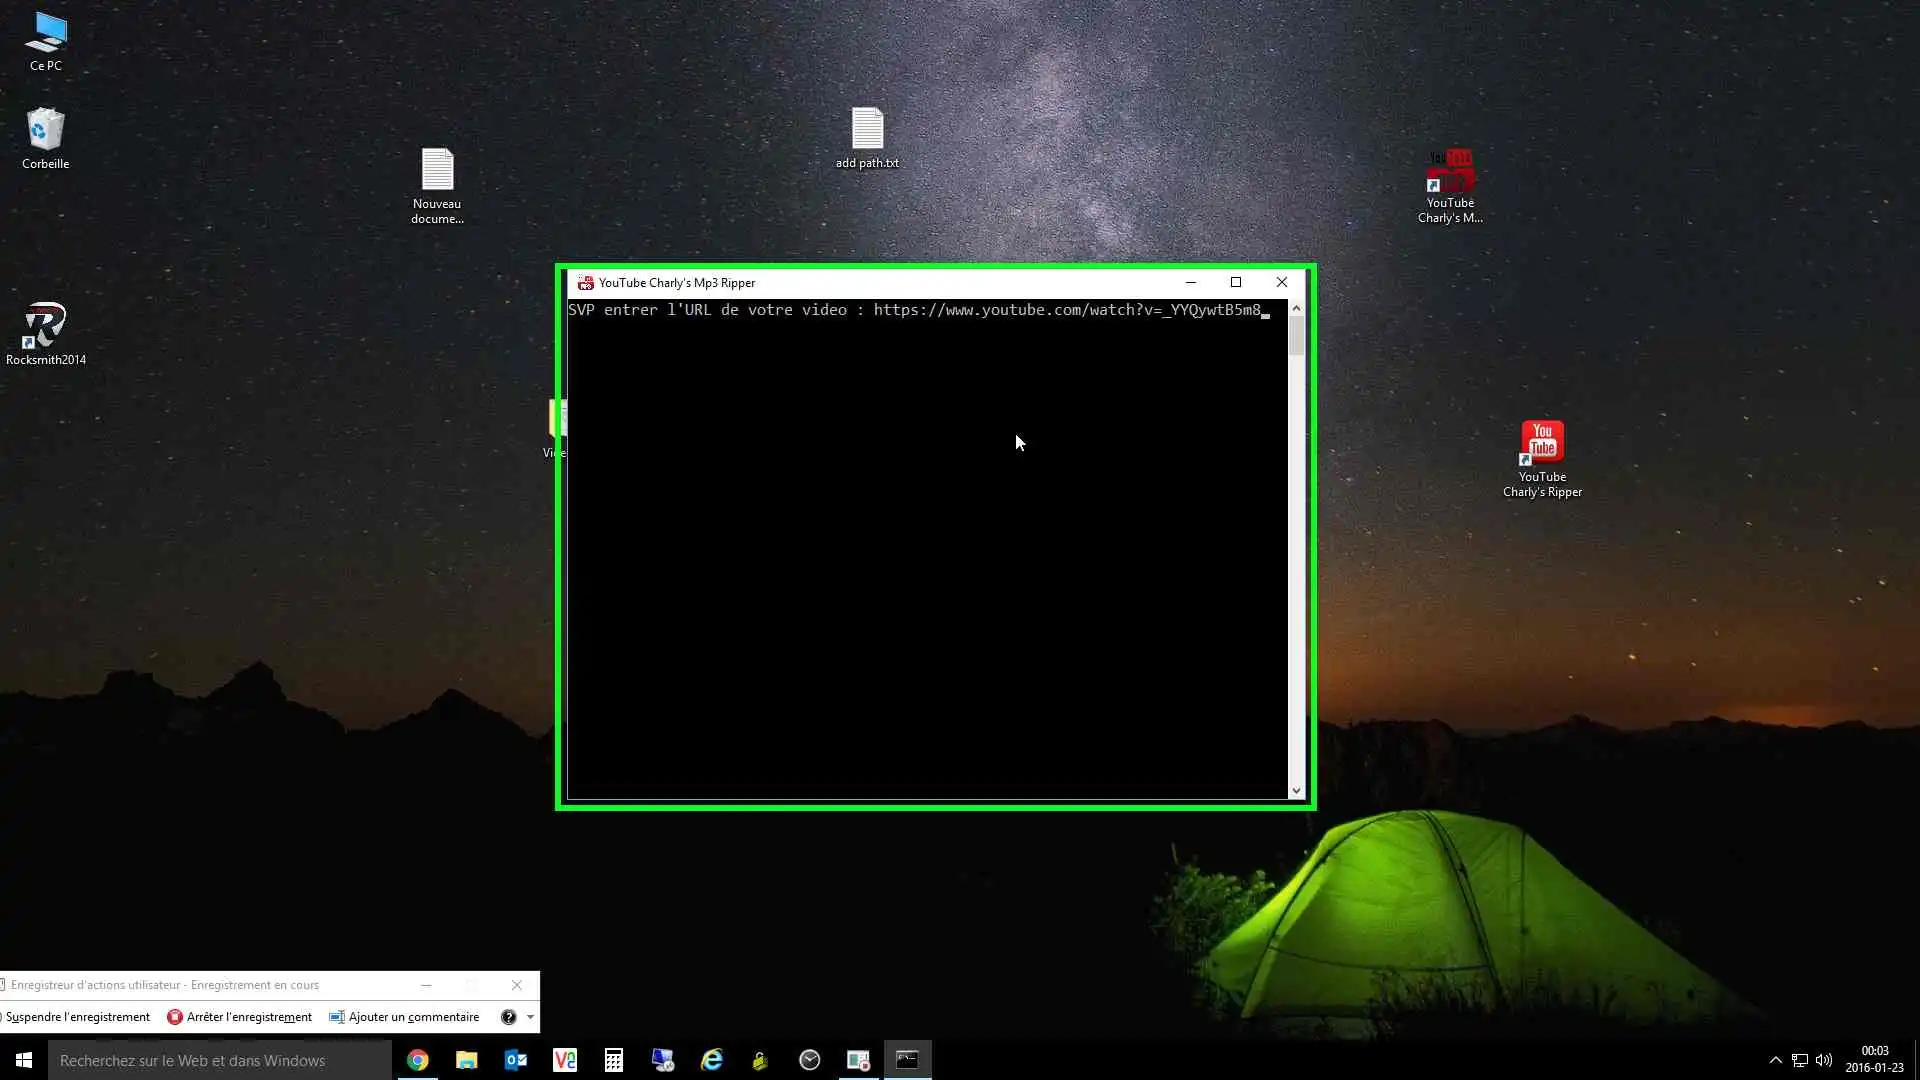Screen dimensions: 1920x1080
Task: Close the Mp3 Ripper window
Action: point(1282,283)
